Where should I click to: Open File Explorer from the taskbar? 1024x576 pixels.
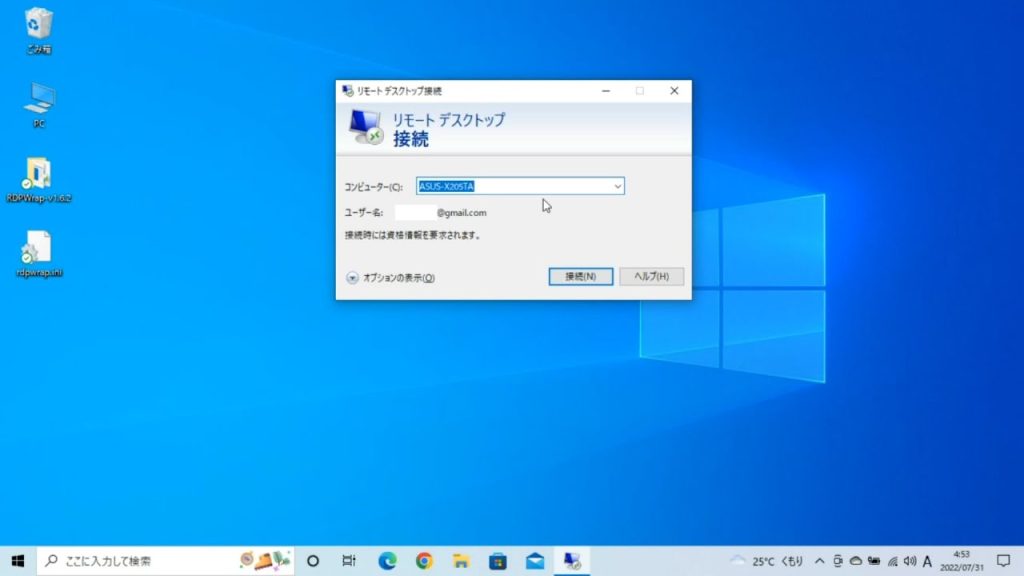click(461, 561)
